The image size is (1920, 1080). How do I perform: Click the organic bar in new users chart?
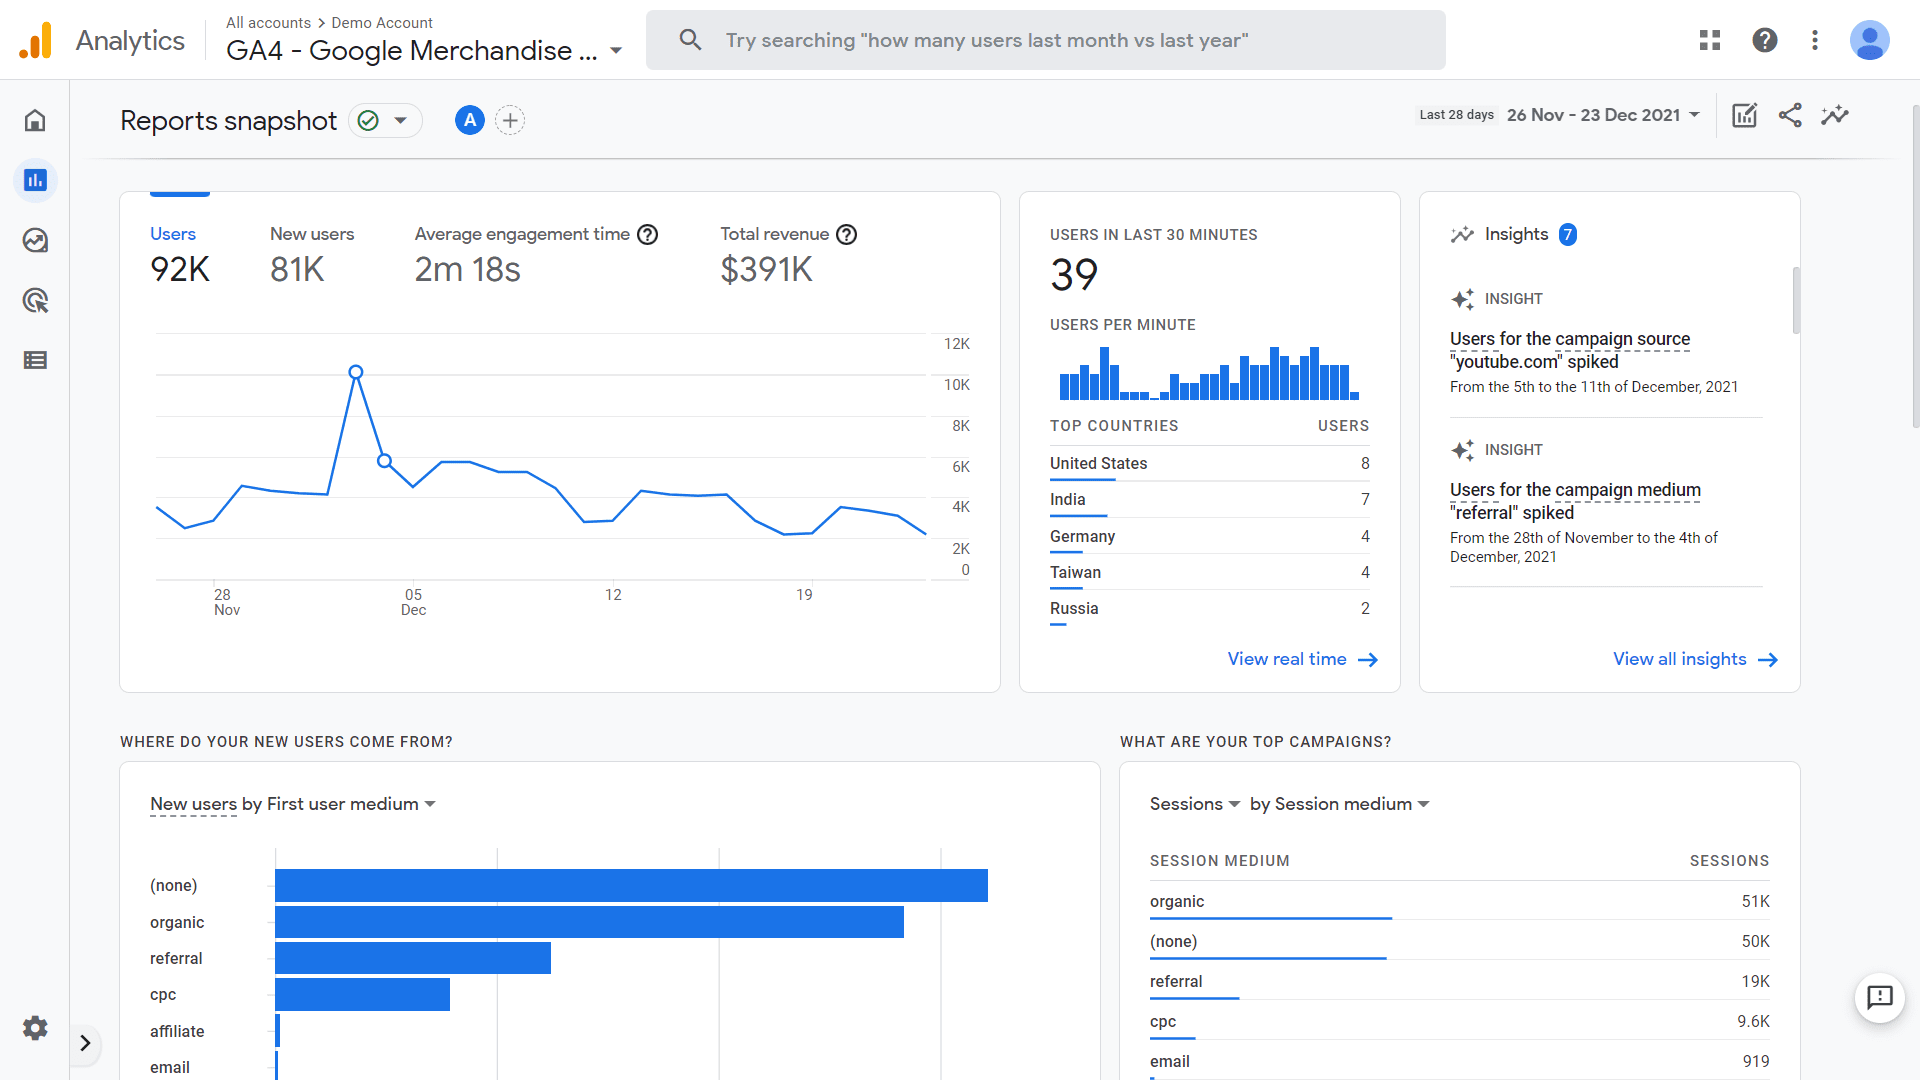(x=589, y=922)
